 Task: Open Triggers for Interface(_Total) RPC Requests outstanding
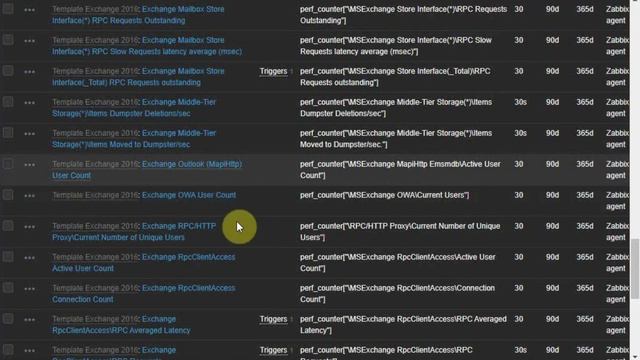point(273,71)
